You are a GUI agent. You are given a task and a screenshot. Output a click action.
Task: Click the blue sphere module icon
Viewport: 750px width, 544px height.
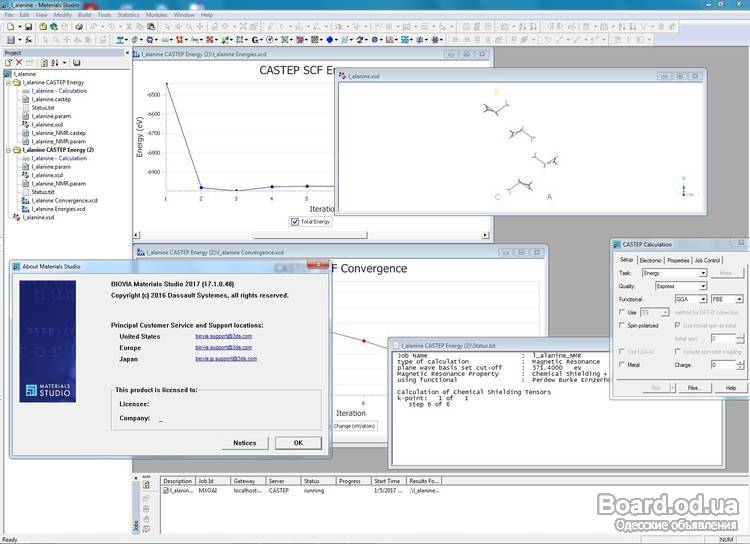point(330,40)
